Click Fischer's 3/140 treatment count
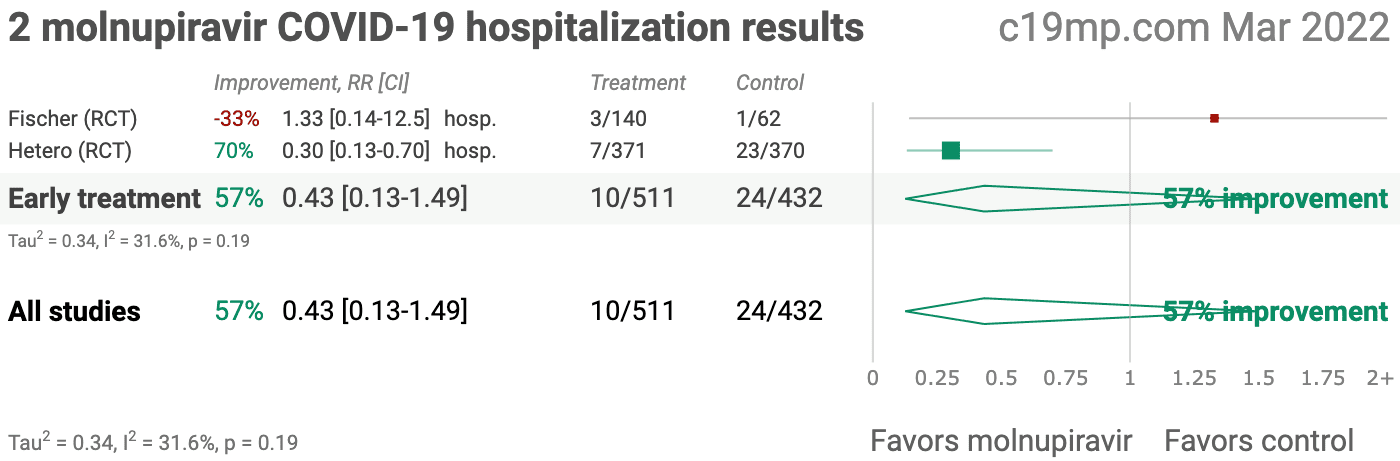Image resolution: width=1400 pixels, height=461 pixels. pyautogui.click(x=619, y=119)
